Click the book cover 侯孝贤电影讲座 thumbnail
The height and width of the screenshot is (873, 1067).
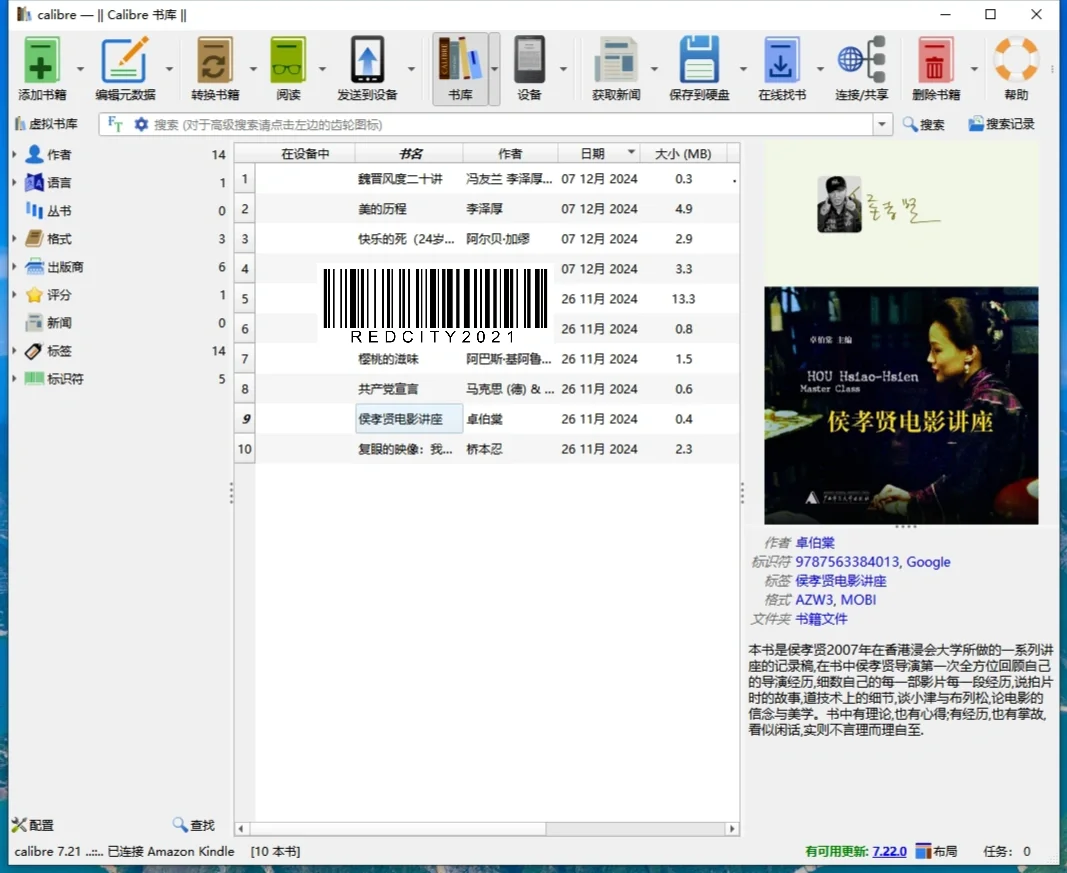tap(901, 406)
